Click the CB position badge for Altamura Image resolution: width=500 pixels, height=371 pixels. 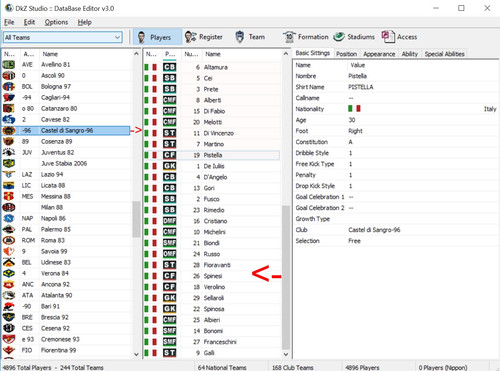pyautogui.click(x=170, y=67)
